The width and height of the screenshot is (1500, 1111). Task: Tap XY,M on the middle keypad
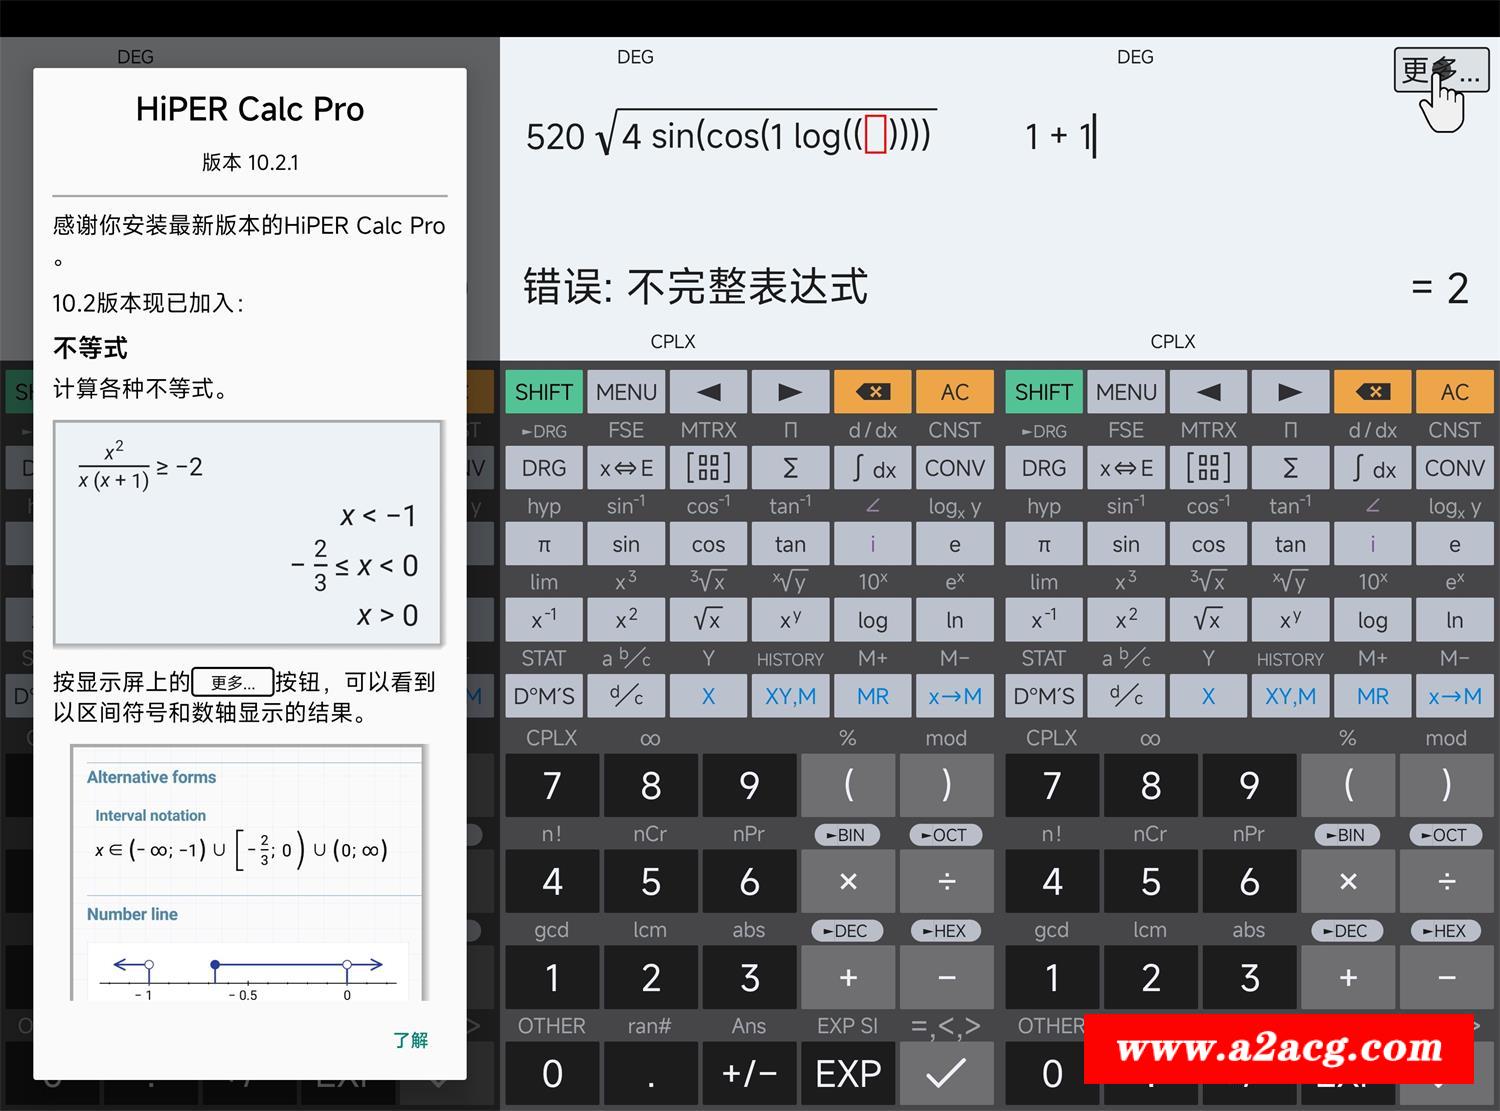pos(790,696)
